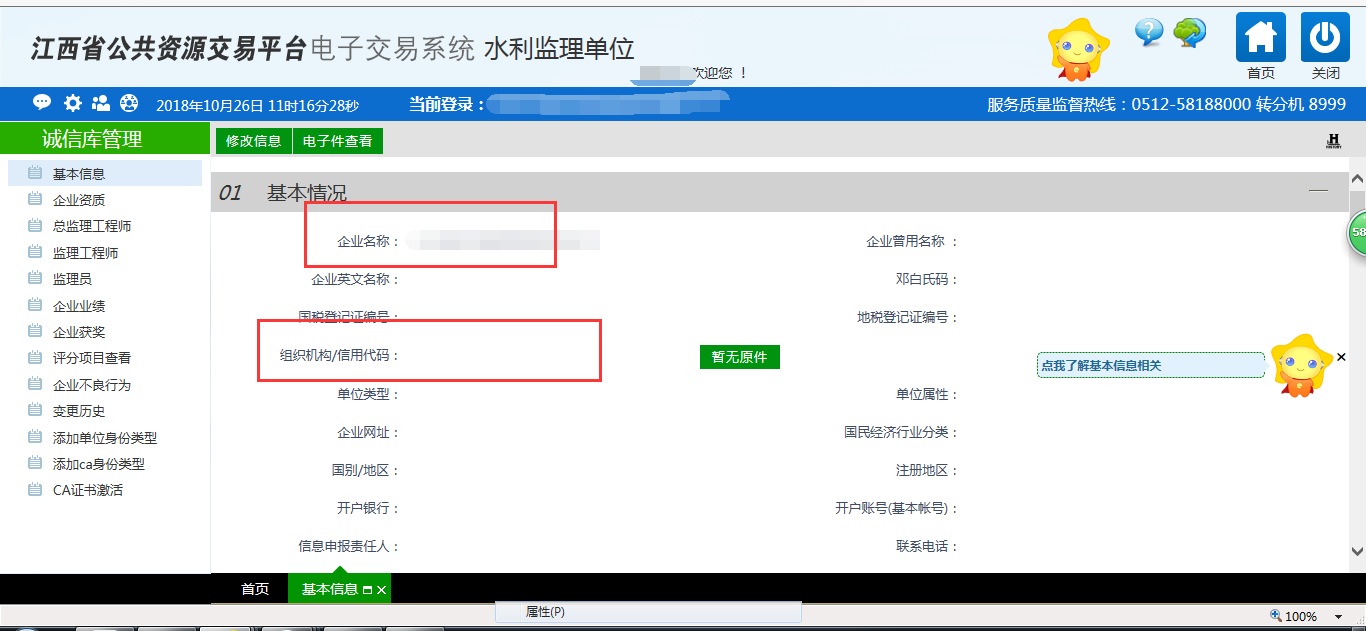1366x631 pixels.
Task: Open settings via the gear icon
Action: (72, 103)
